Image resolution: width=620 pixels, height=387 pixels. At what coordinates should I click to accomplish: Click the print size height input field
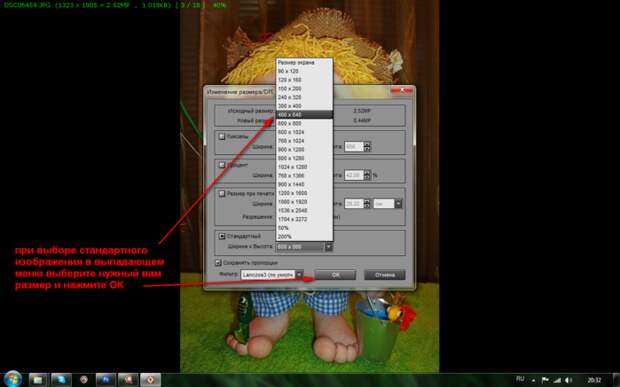tap(354, 204)
